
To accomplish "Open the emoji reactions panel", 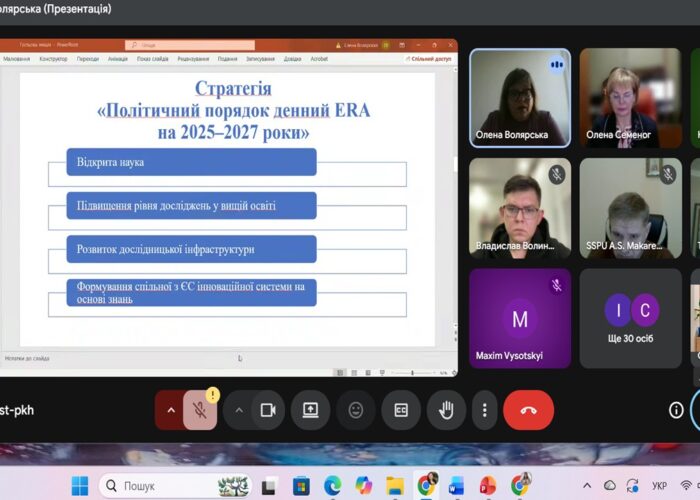I will 356,410.
